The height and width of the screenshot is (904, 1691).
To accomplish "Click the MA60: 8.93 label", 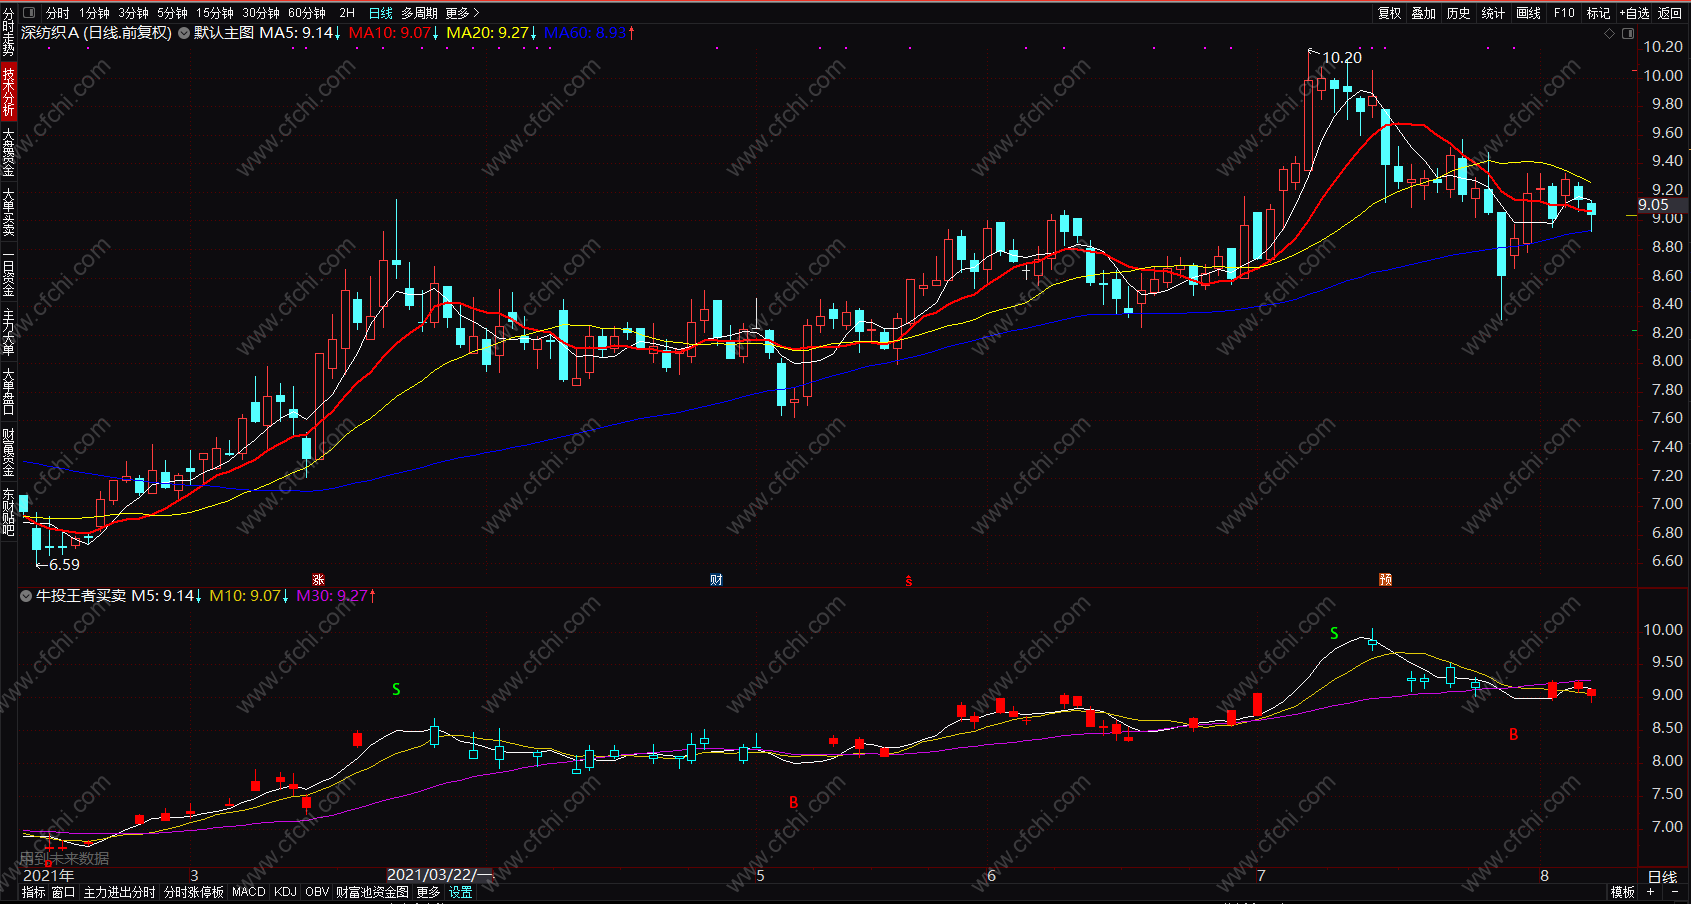I will click(x=589, y=33).
